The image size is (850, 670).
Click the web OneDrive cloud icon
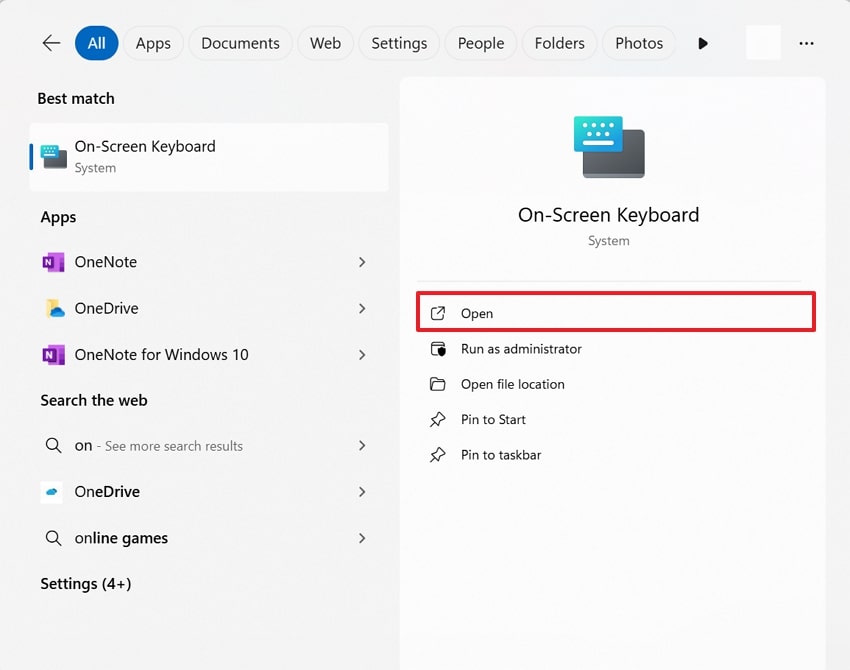(52, 492)
